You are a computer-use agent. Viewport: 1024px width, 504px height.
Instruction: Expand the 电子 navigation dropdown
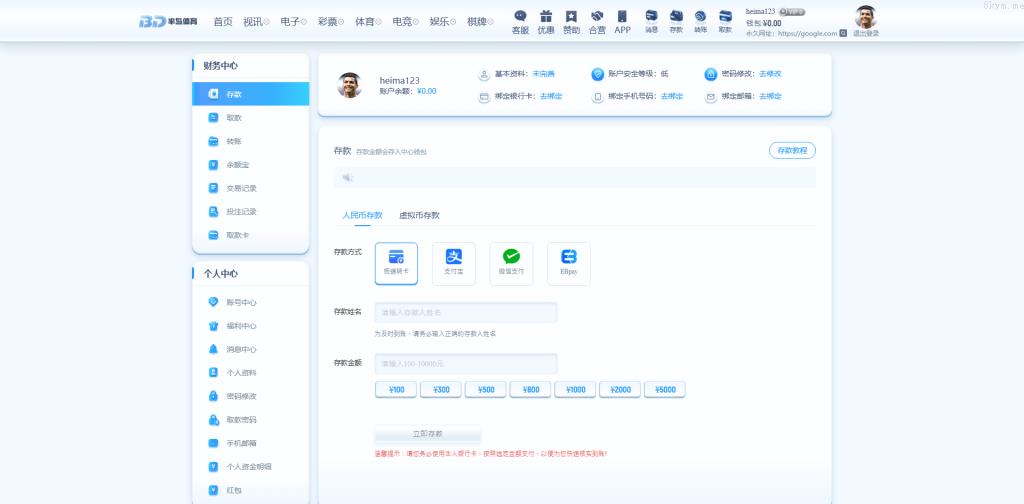click(293, 21)
